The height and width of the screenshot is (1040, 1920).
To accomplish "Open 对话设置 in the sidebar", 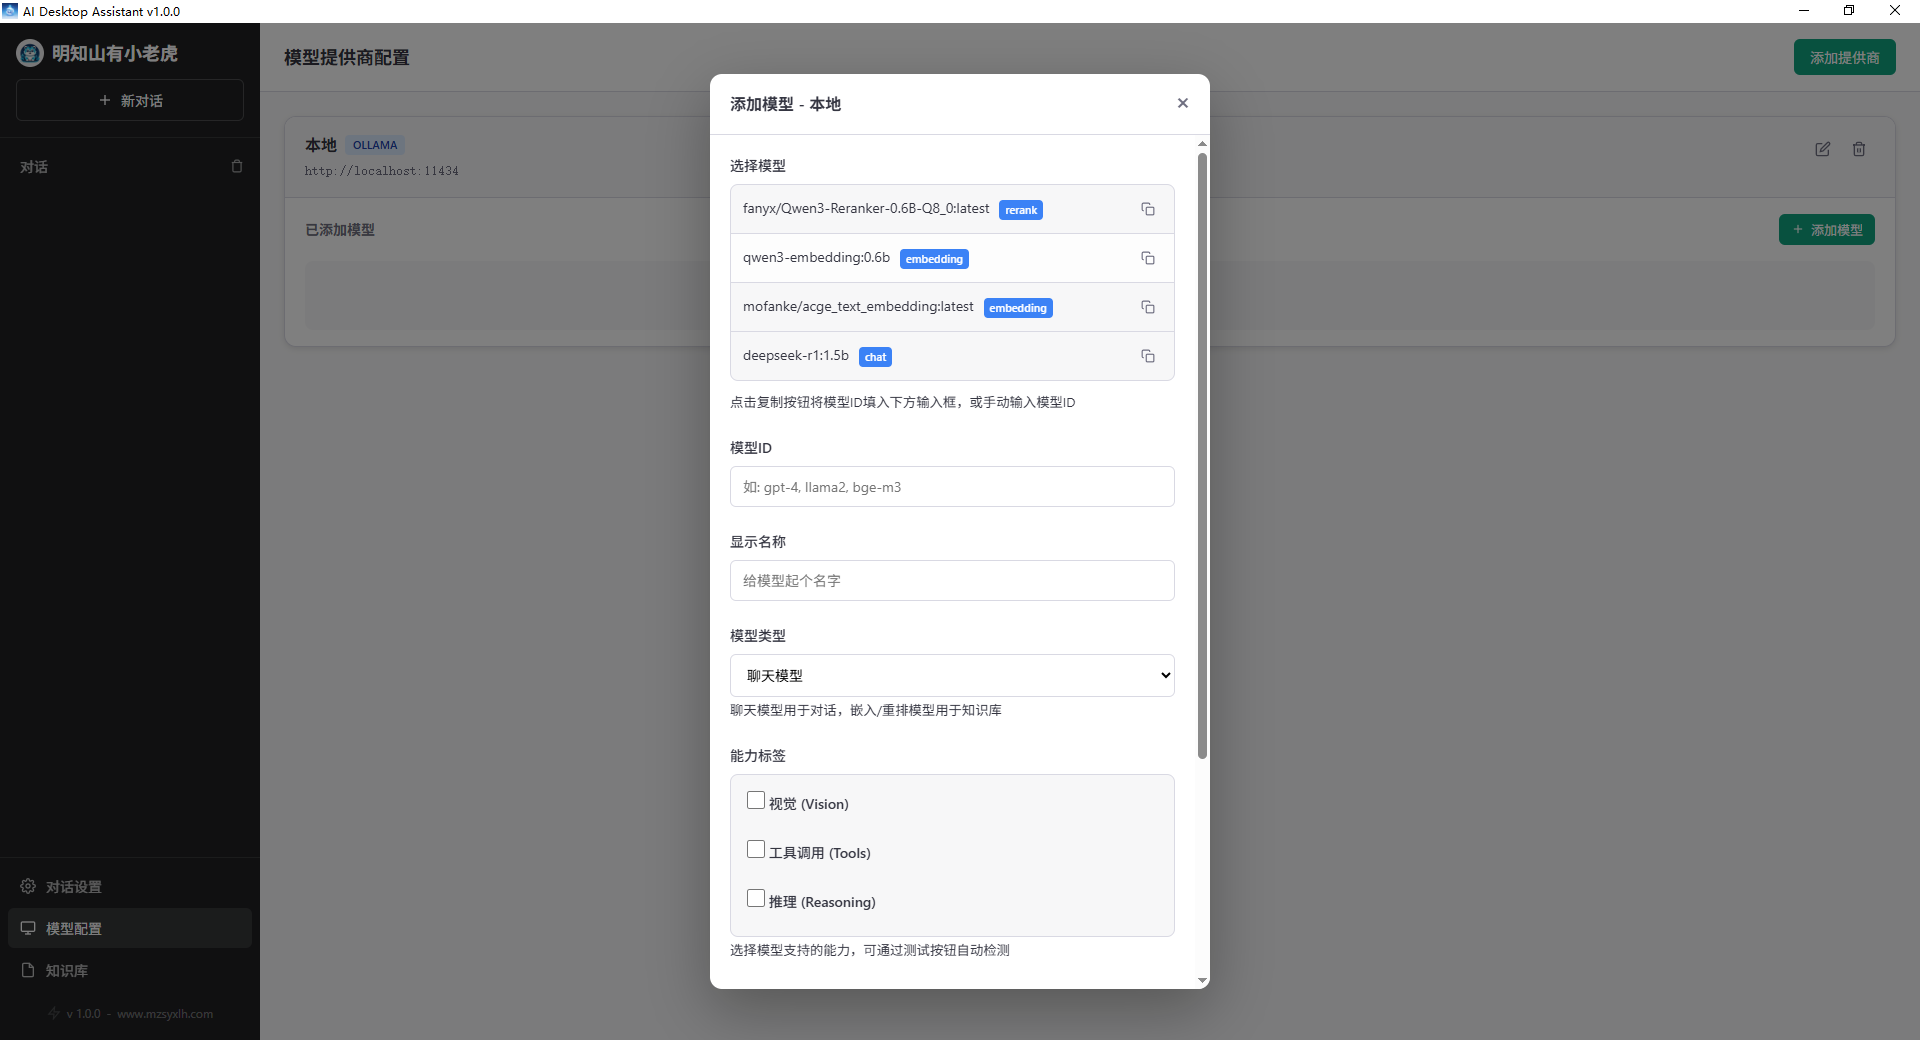I will tap(130, 886).
